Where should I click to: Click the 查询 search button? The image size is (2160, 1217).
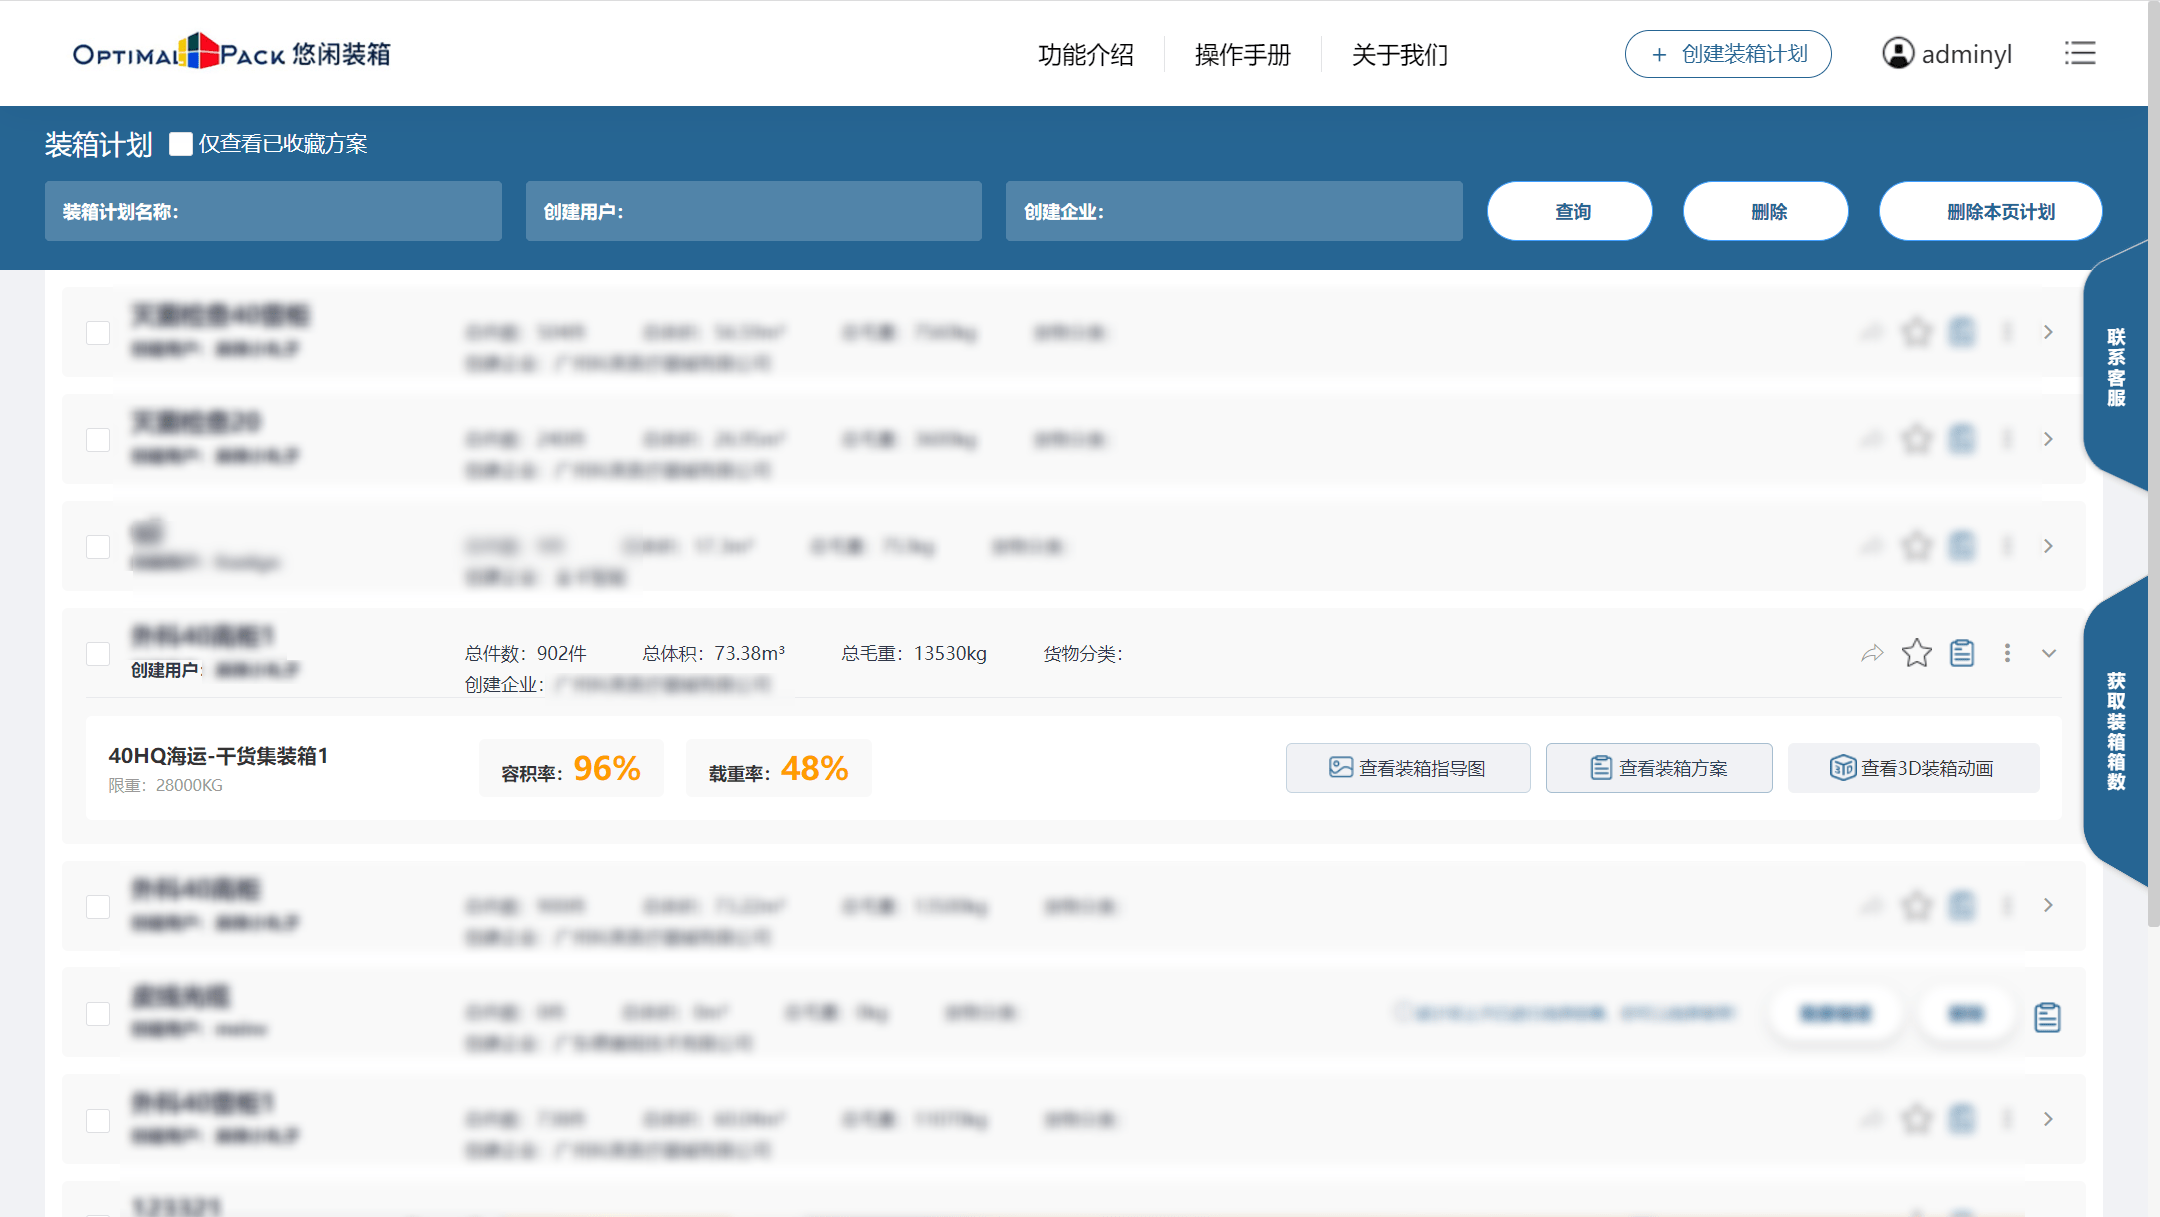pyautogui.click(x=1569, y=211)
